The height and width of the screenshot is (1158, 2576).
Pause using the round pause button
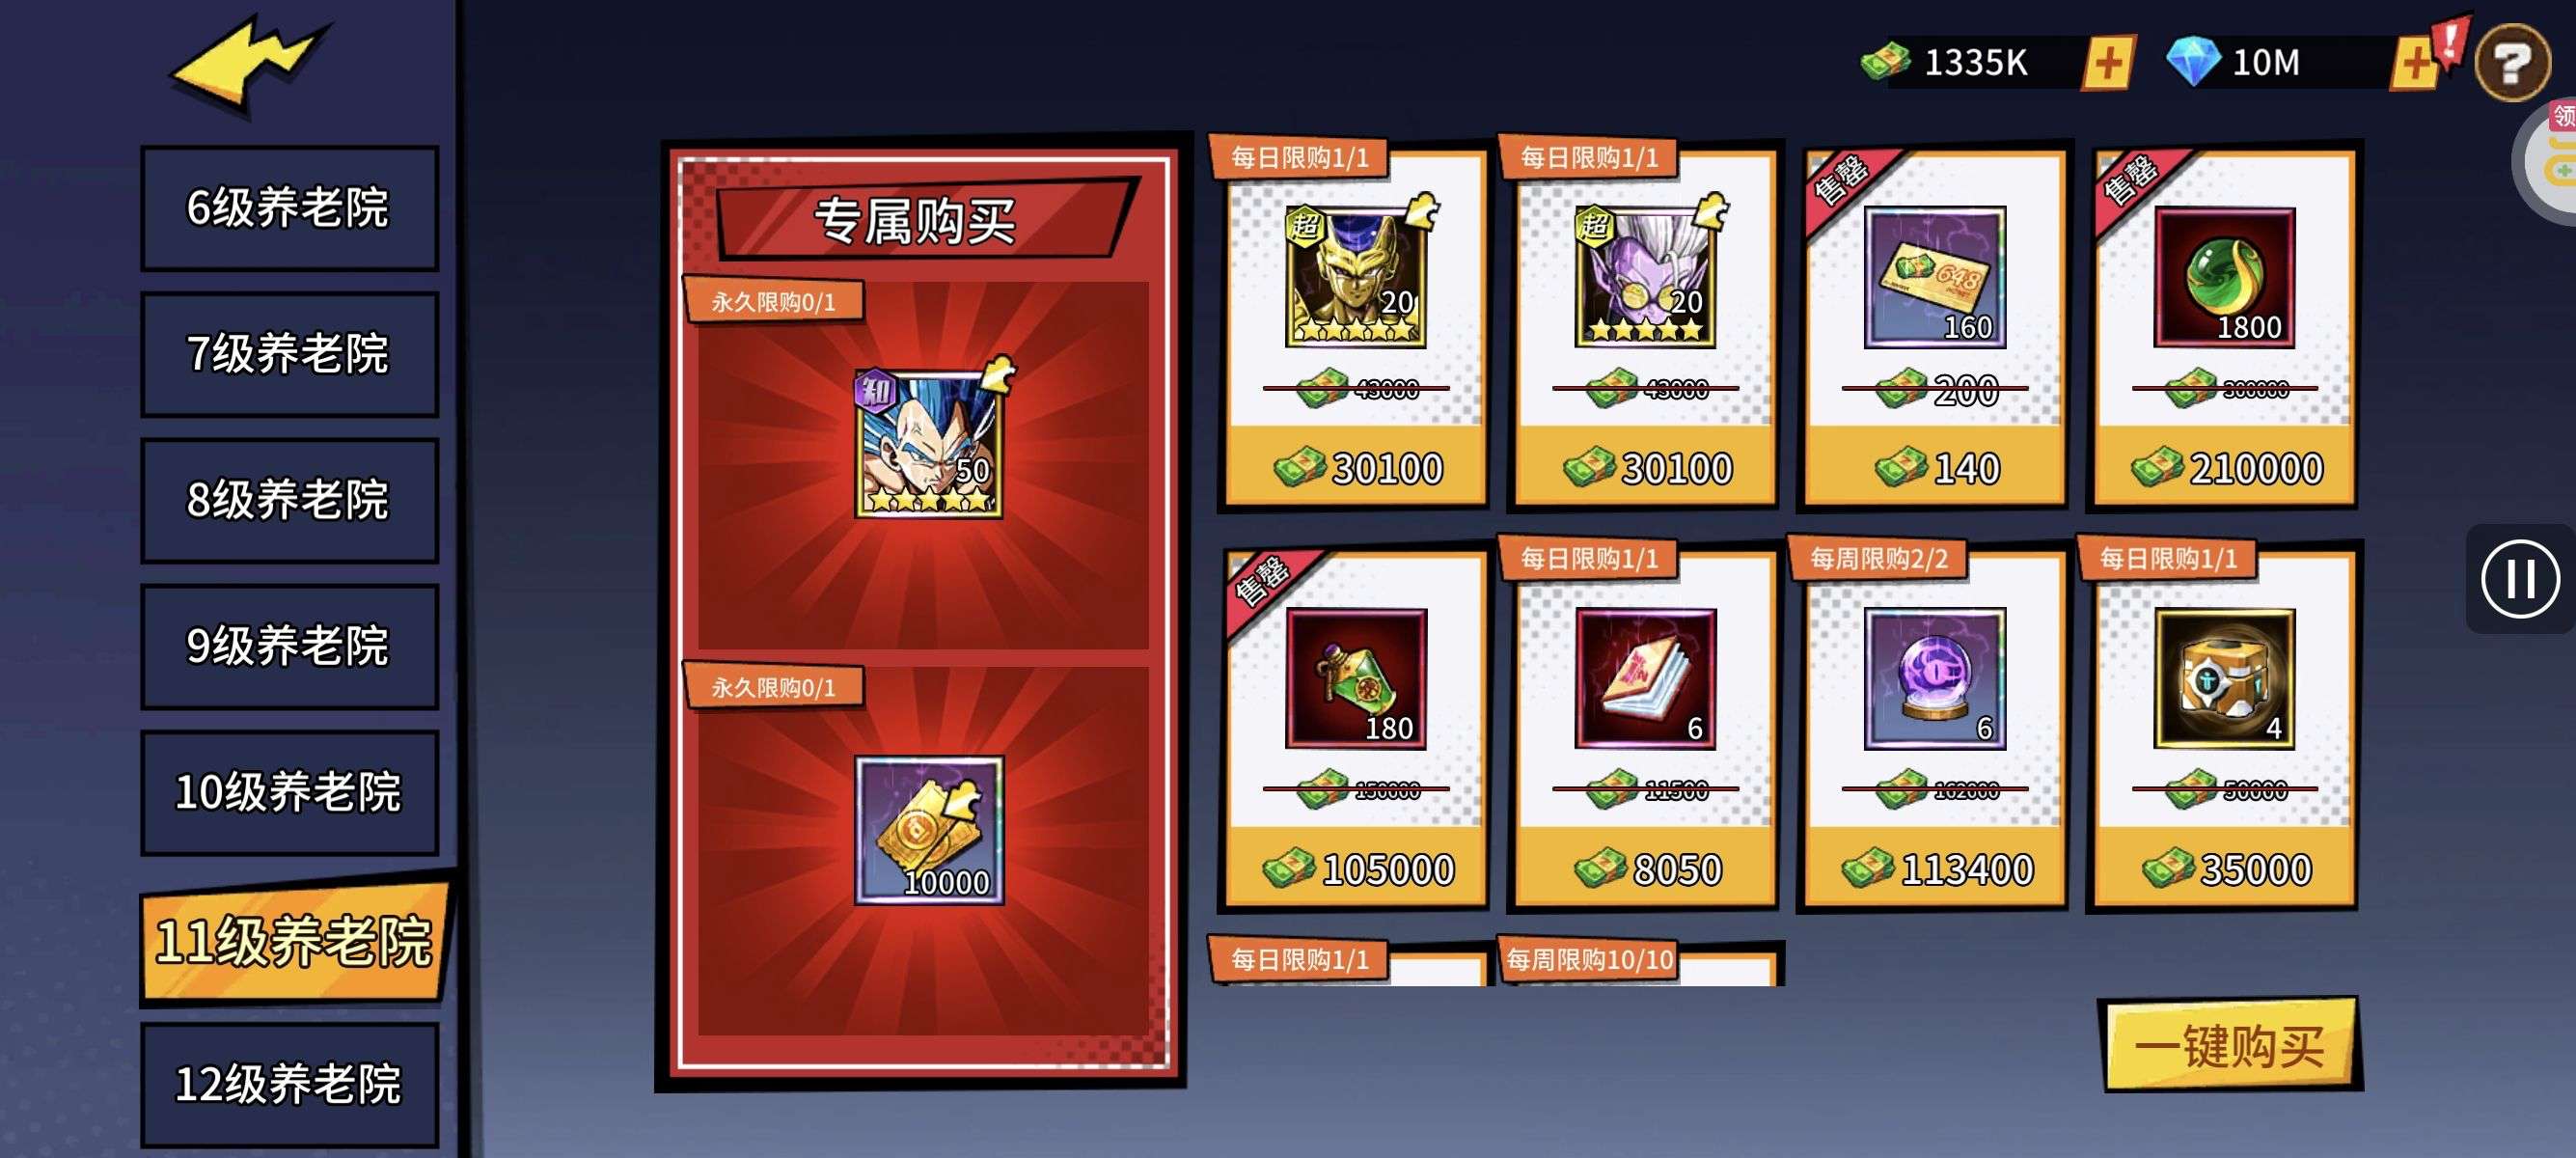coord(2520,578)
